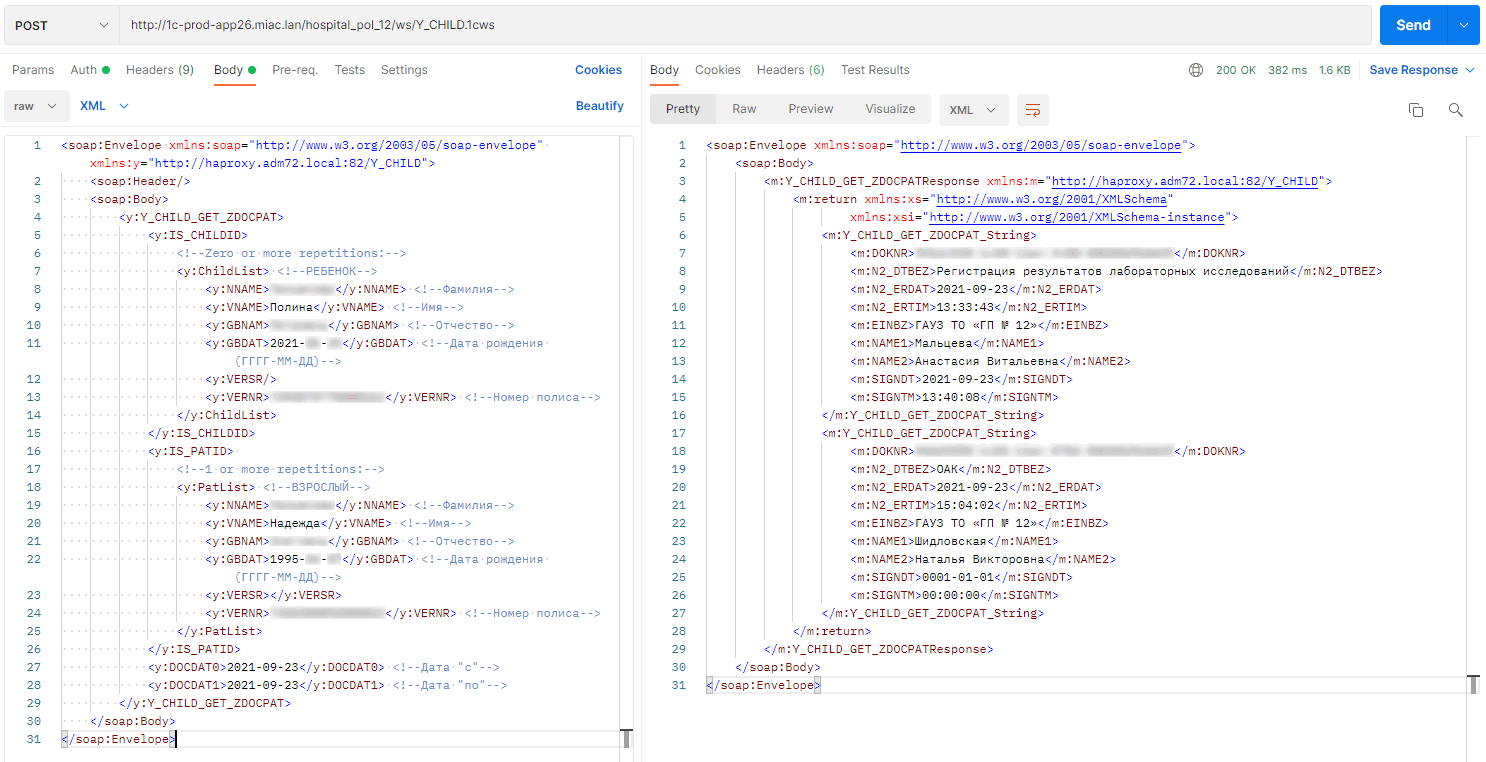Image resolution: width=1486 pixels, height=762 pixels.
Task: Open the Send button options arrow
Action: tap(1464, 25)
